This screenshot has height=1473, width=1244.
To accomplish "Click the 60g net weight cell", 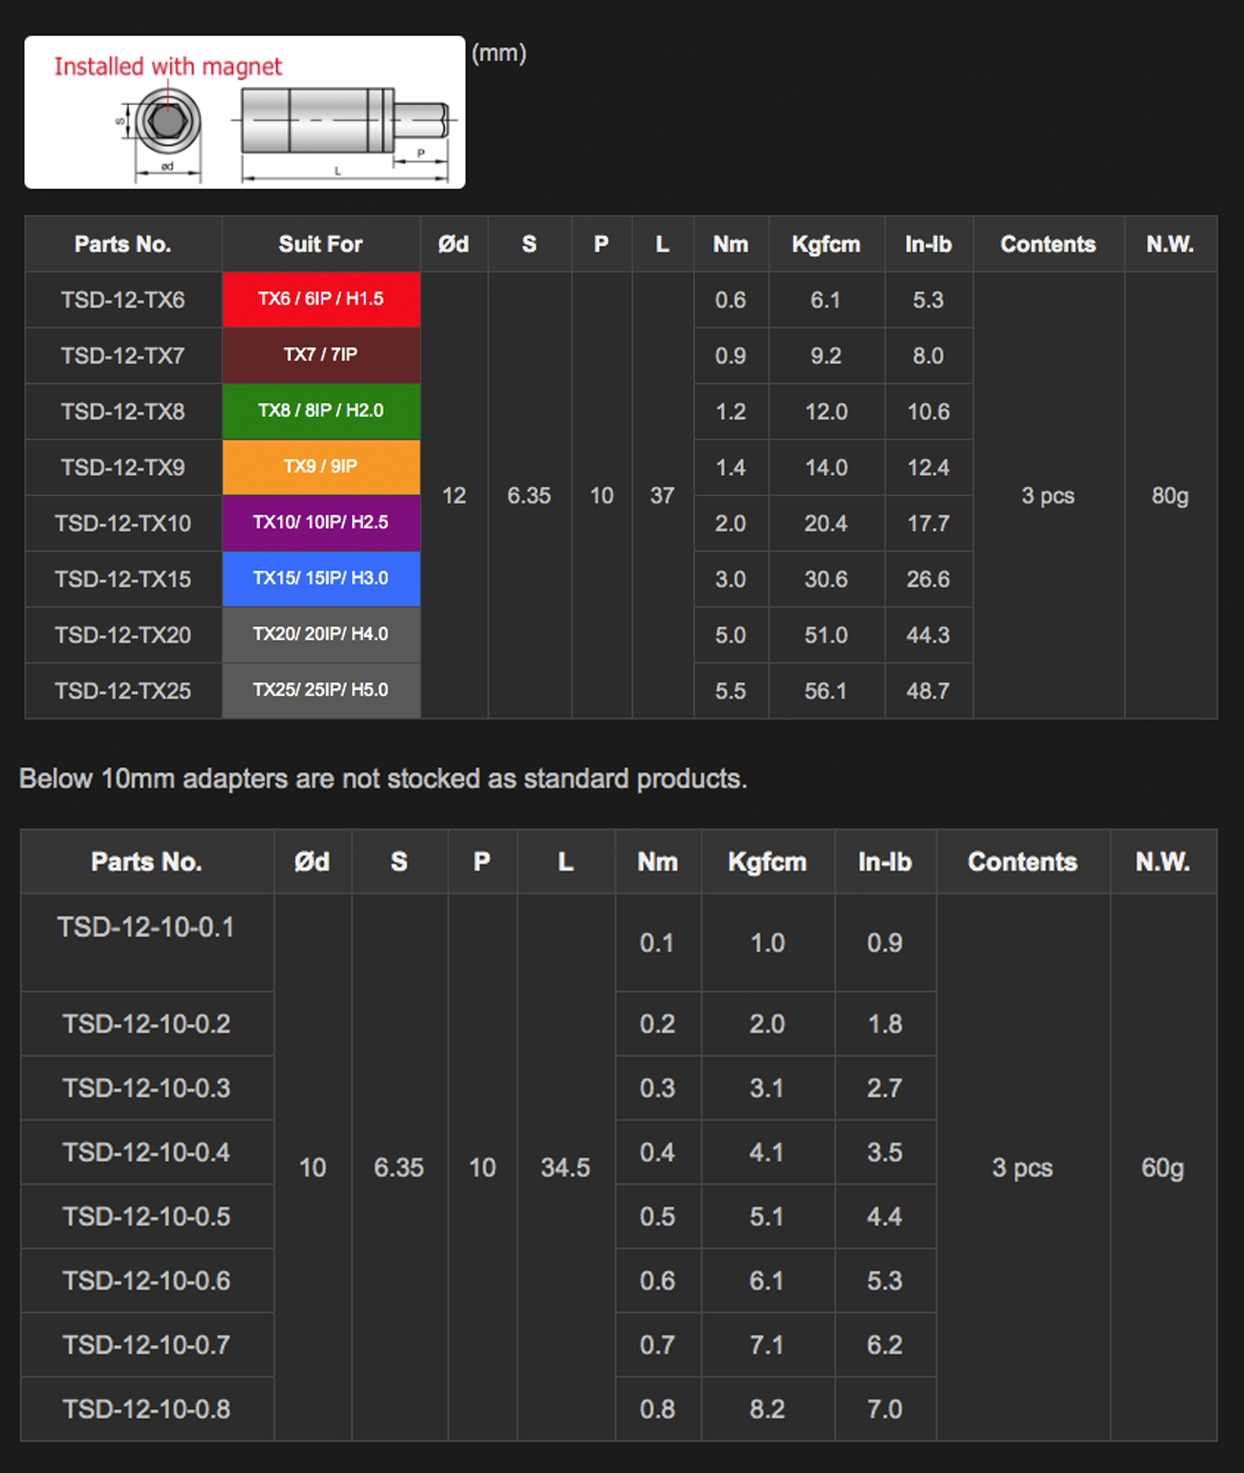I will (1163, 1168).
